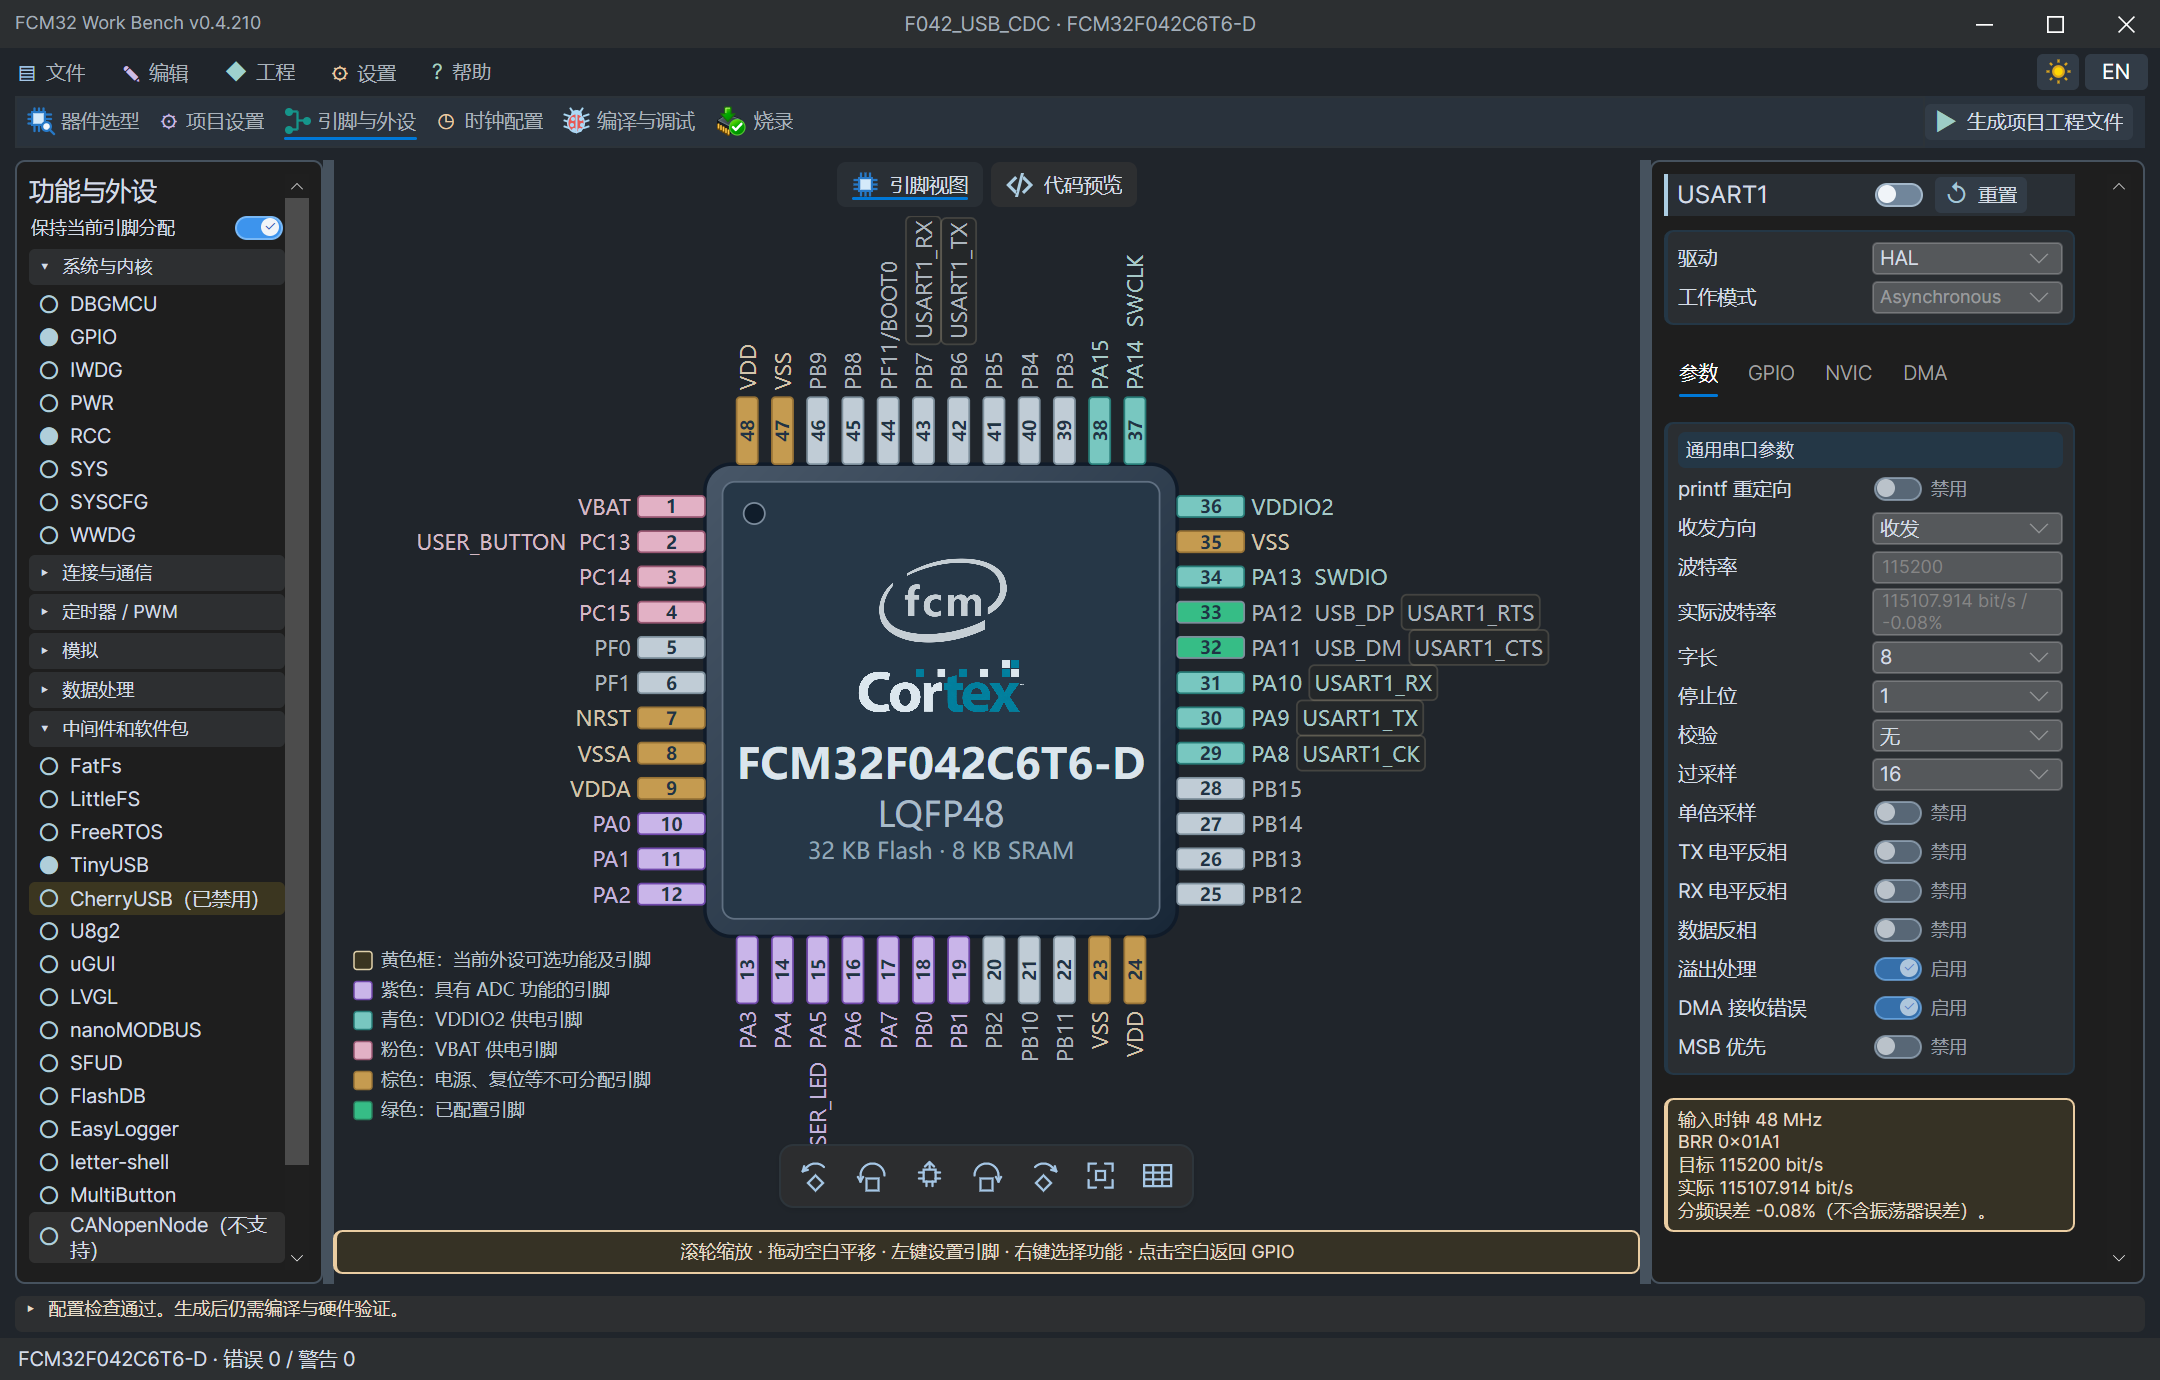Image resolution: width=2160 pixels, height=1380 pixels.
Task: Open the 收发方向 dropdown
Action: pos(1966,529)
